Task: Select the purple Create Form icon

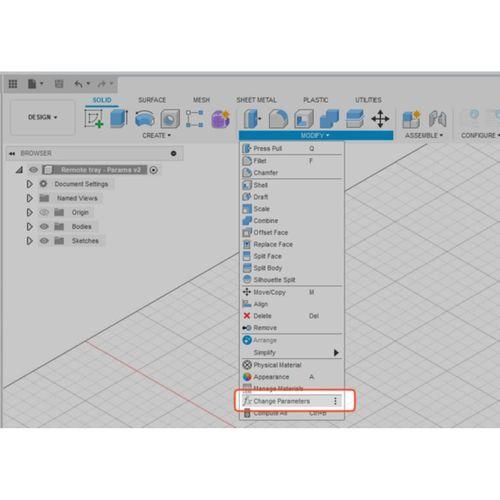Action: pos(221,119)
